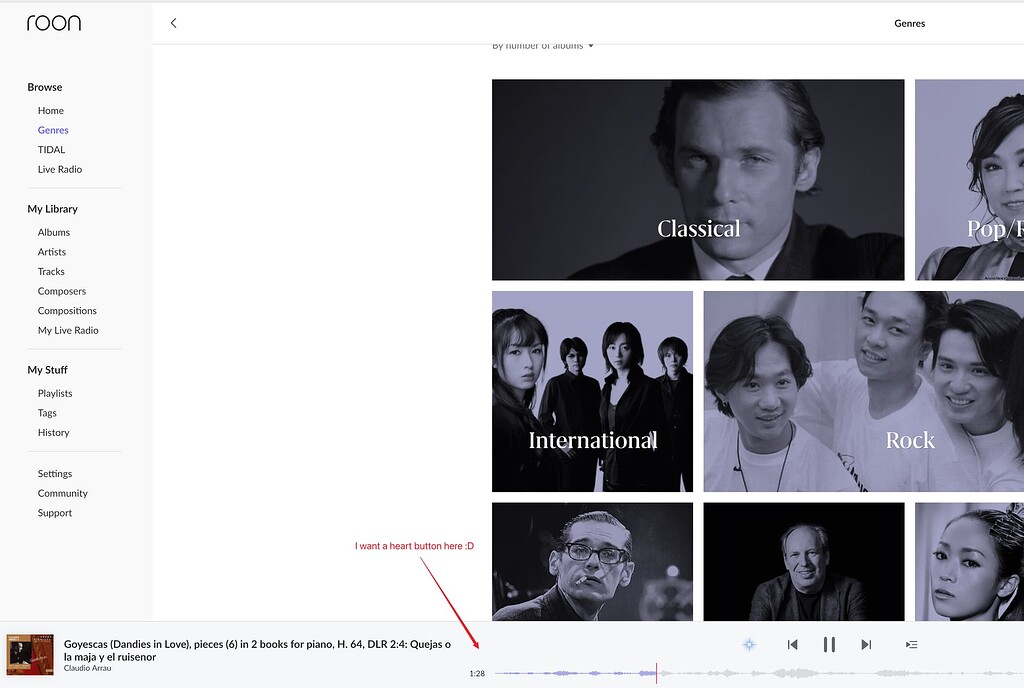Open Roon Settings
Viewport: 1024px width, 688px height.
(x=54, y=473)
